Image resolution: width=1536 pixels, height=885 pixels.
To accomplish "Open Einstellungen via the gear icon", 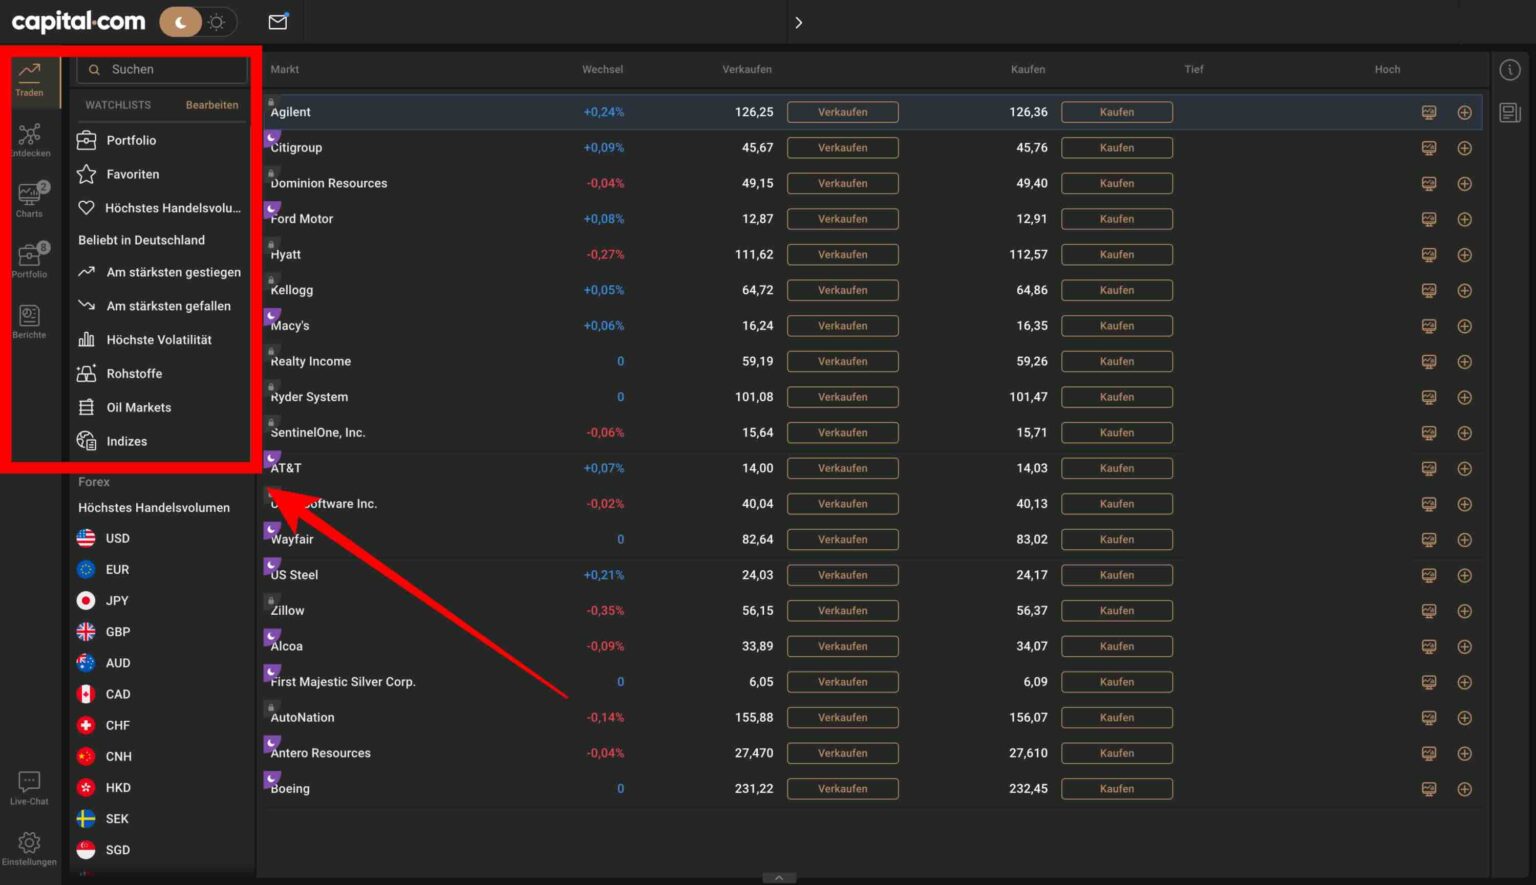I will (30, 847).
